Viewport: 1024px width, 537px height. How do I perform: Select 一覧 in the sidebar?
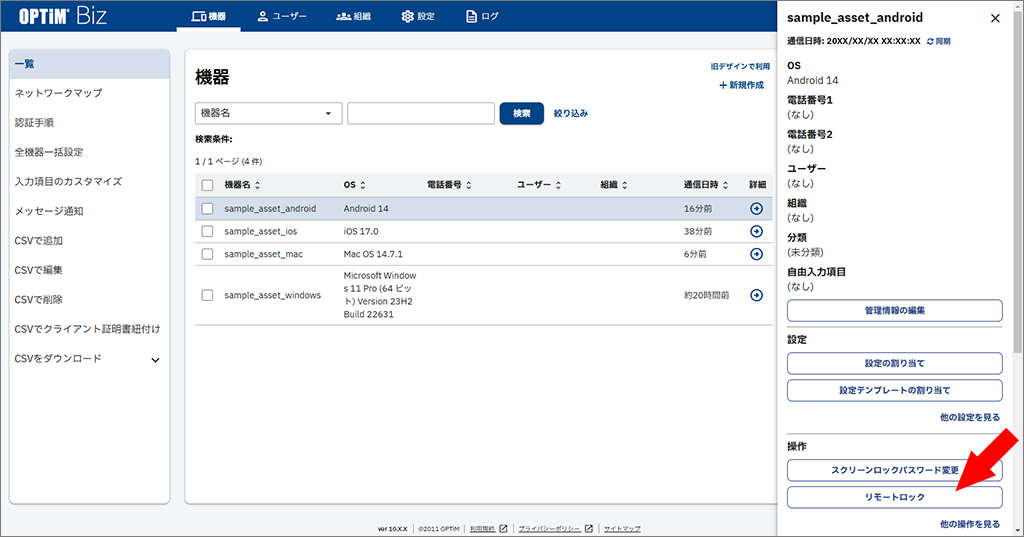[x=89, y=64]
